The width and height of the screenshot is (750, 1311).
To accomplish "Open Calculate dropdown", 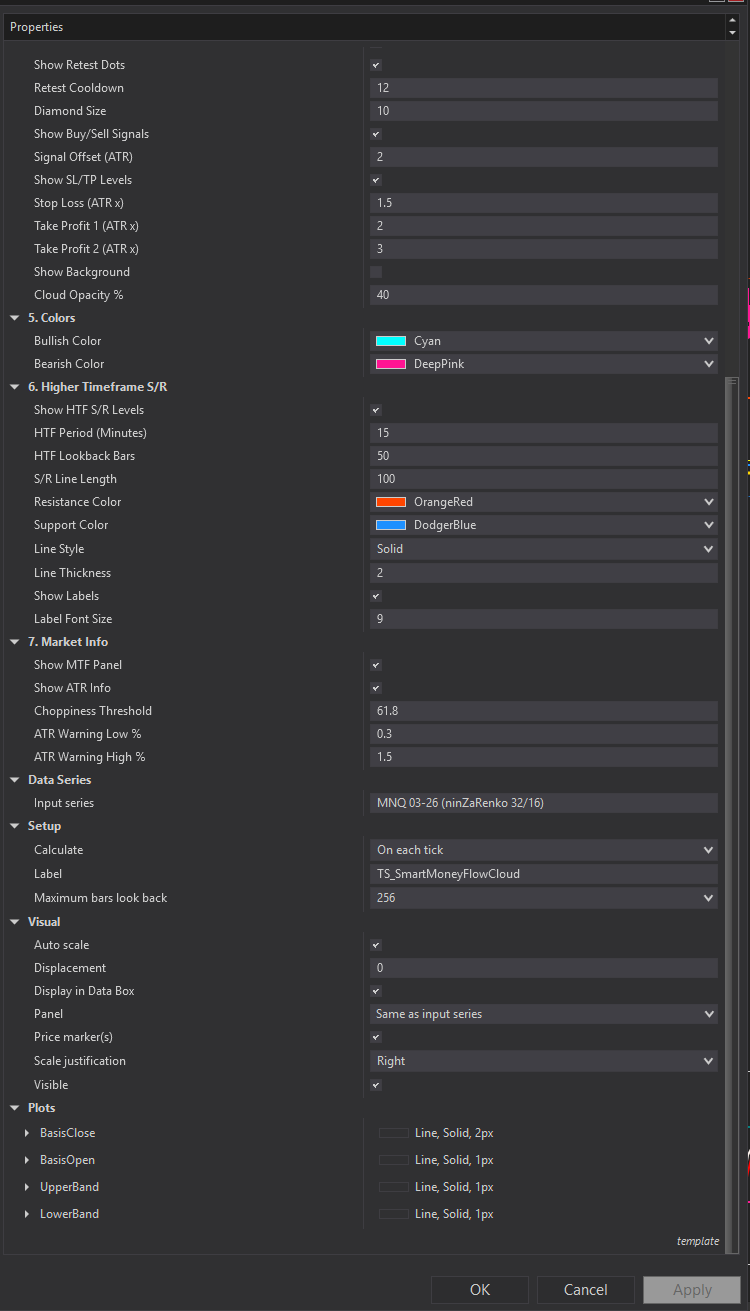I will coord(543,850).
